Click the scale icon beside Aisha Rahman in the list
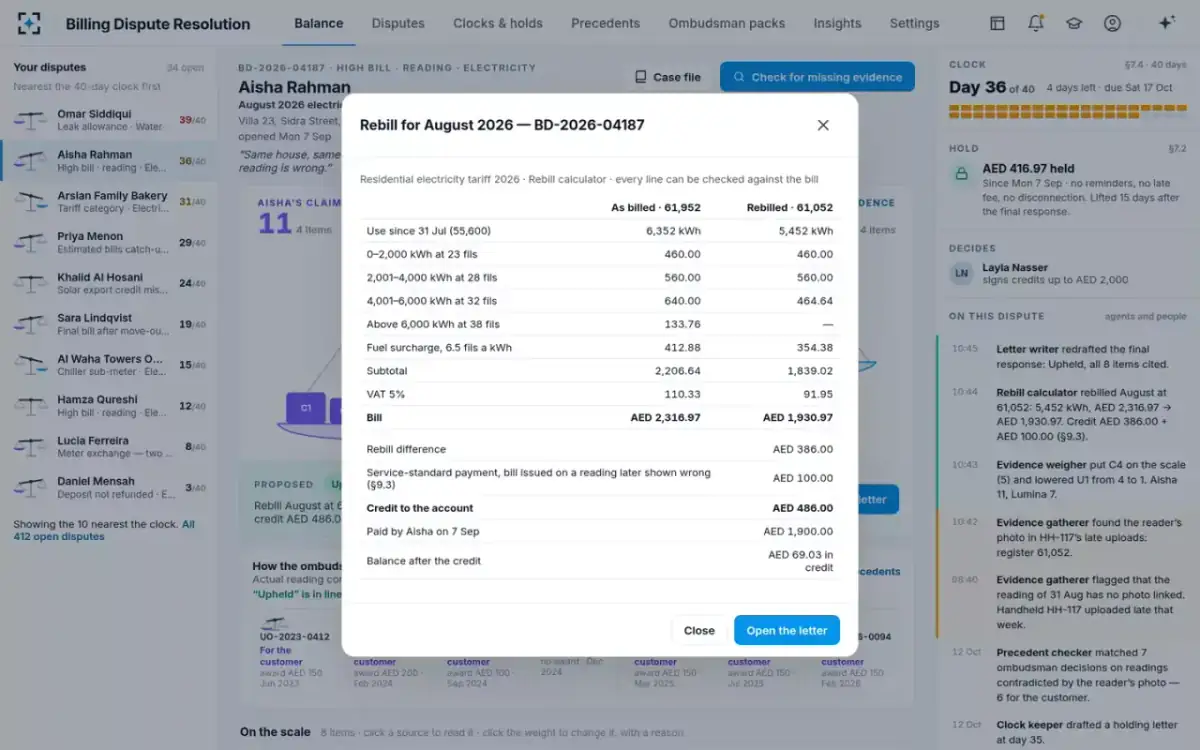The height and width of the screenshot is (750, 1200). (x=29, y=161)
